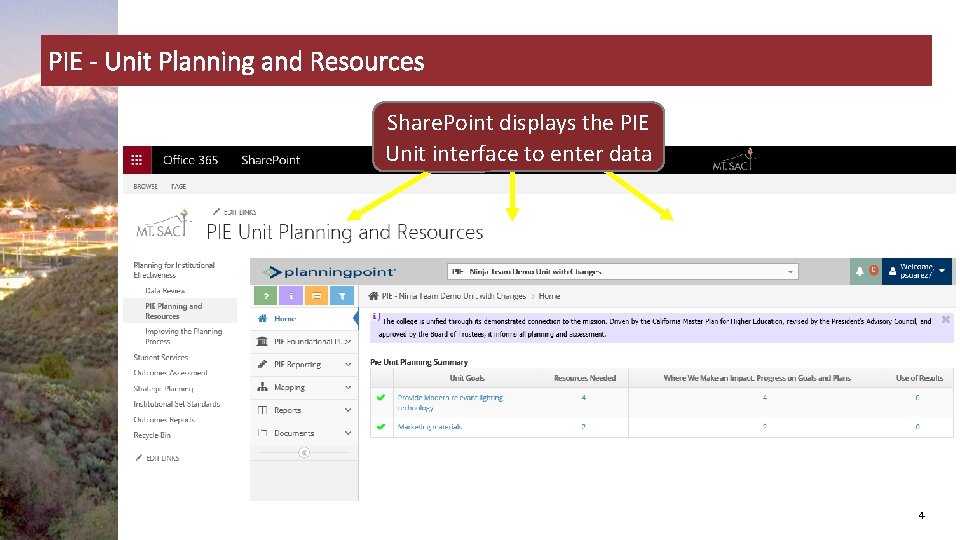
Task: Open the PAGE ribbon tab
Action: pos(179,186)
